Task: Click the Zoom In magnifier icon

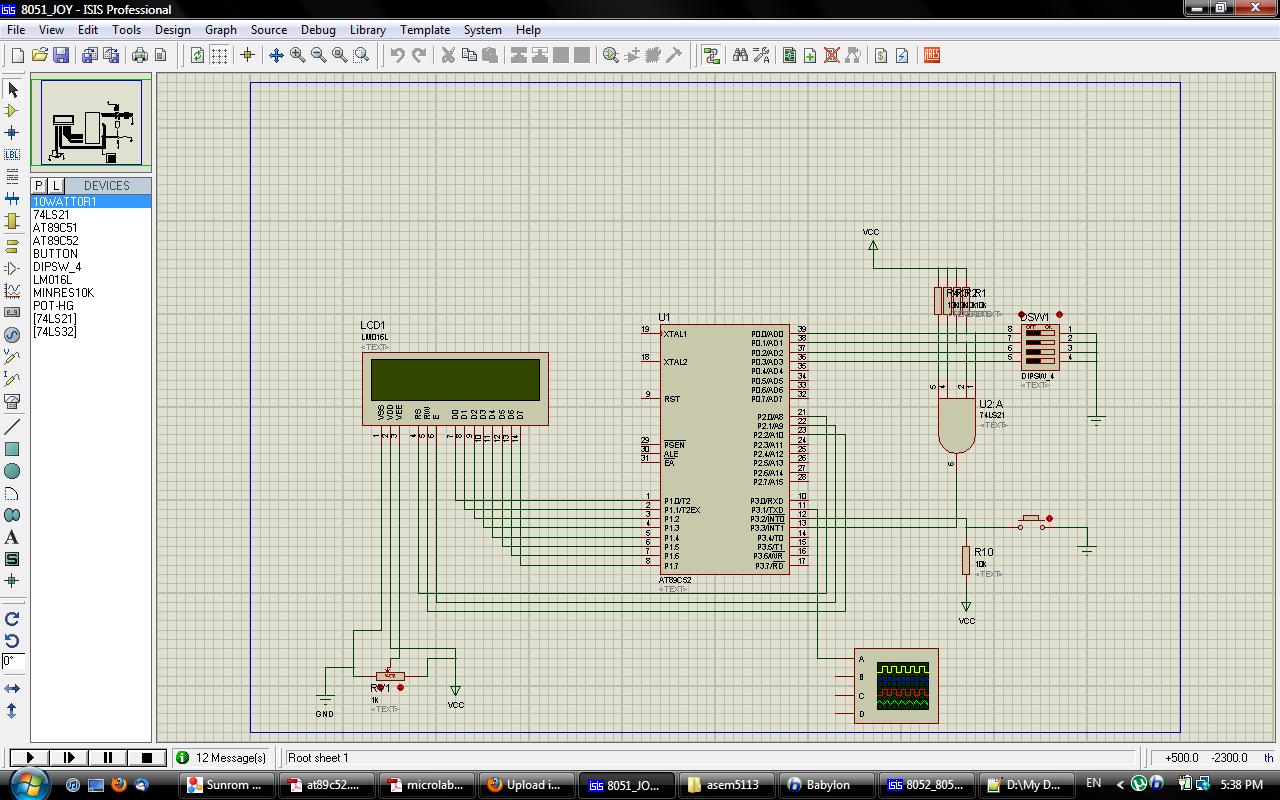Action: coord(298,56)
